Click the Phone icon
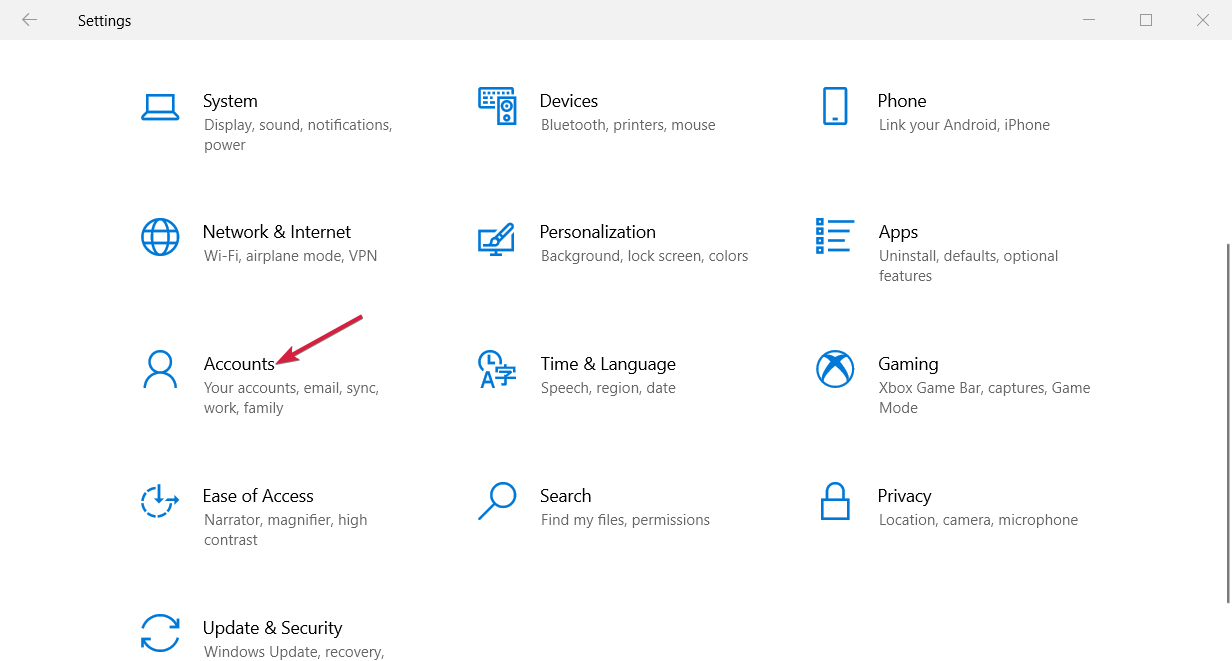 point(835,106)
